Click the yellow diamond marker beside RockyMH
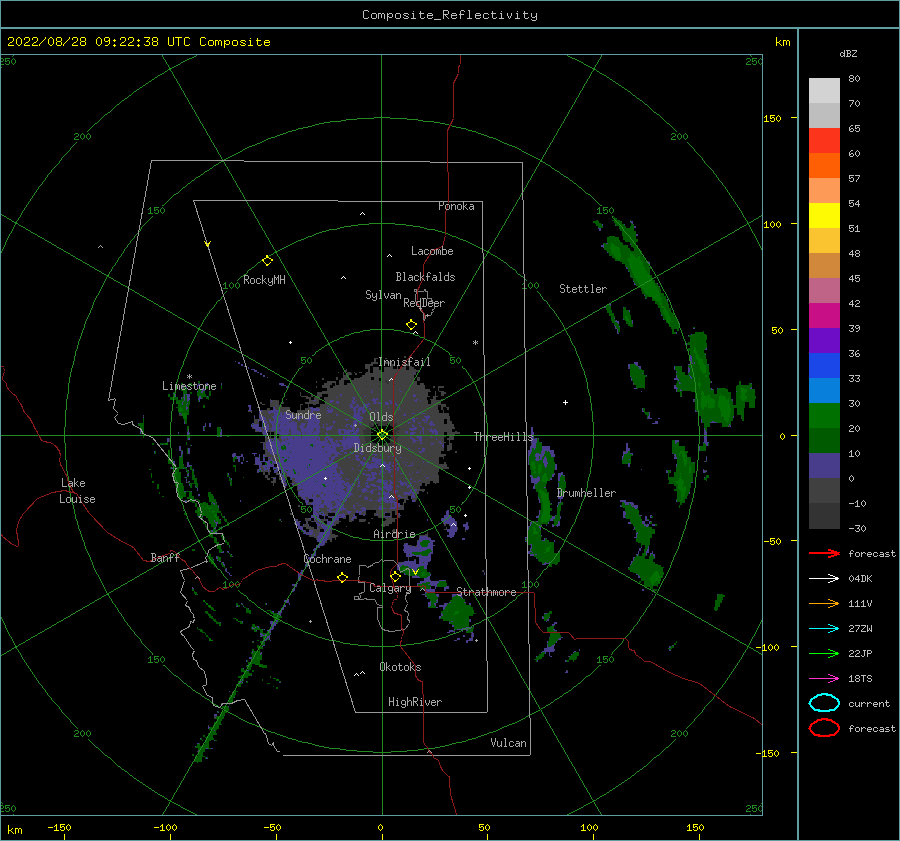This screenshot has height=841, width=900. coord(267,261)
